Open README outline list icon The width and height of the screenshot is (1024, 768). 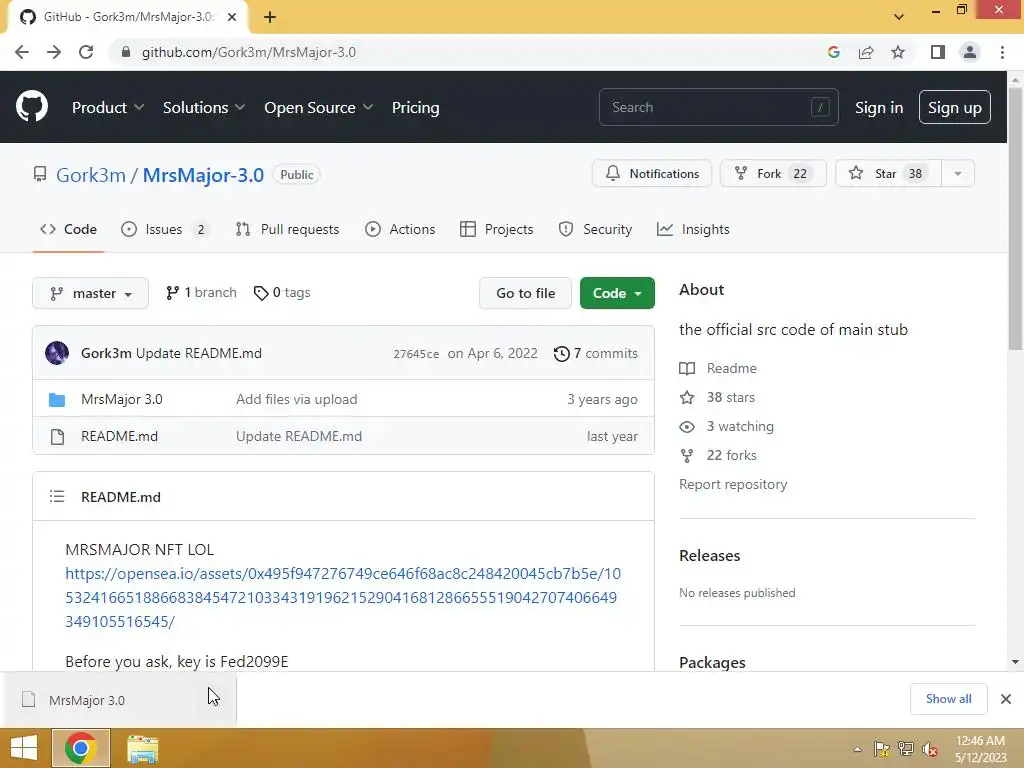pos(57,497)
